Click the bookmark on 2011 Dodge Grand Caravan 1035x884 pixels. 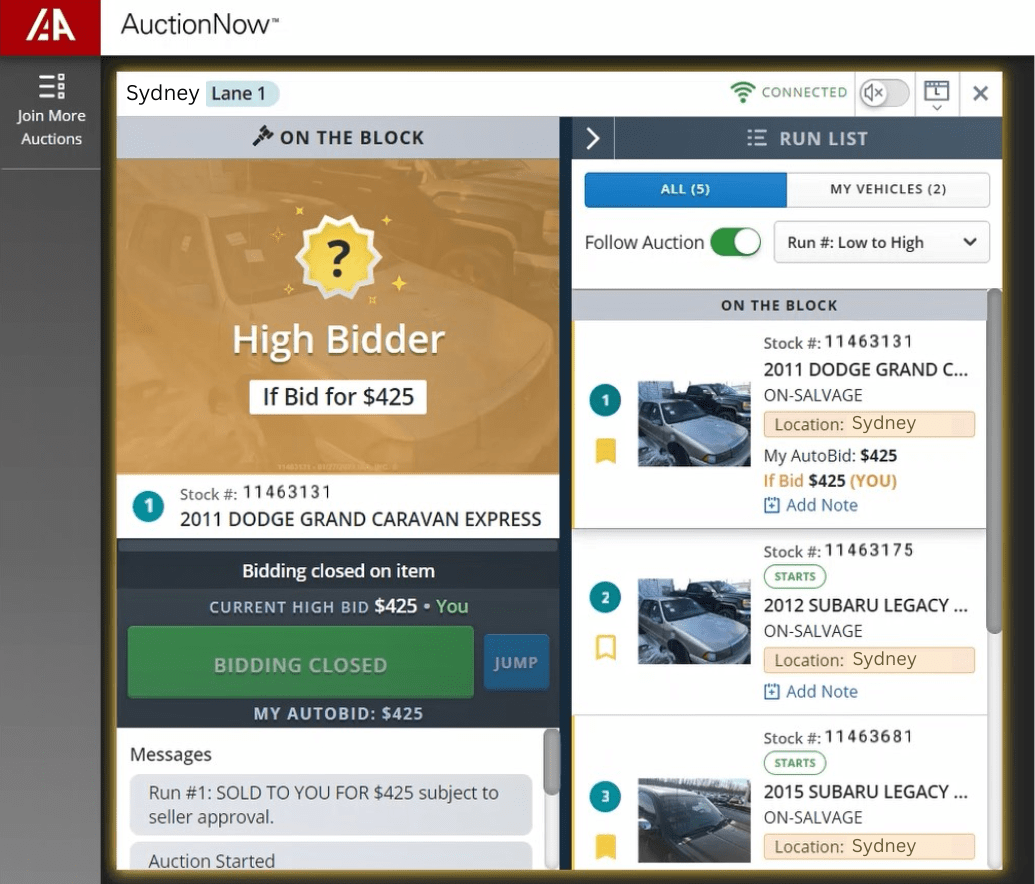[x=605, y=452]
